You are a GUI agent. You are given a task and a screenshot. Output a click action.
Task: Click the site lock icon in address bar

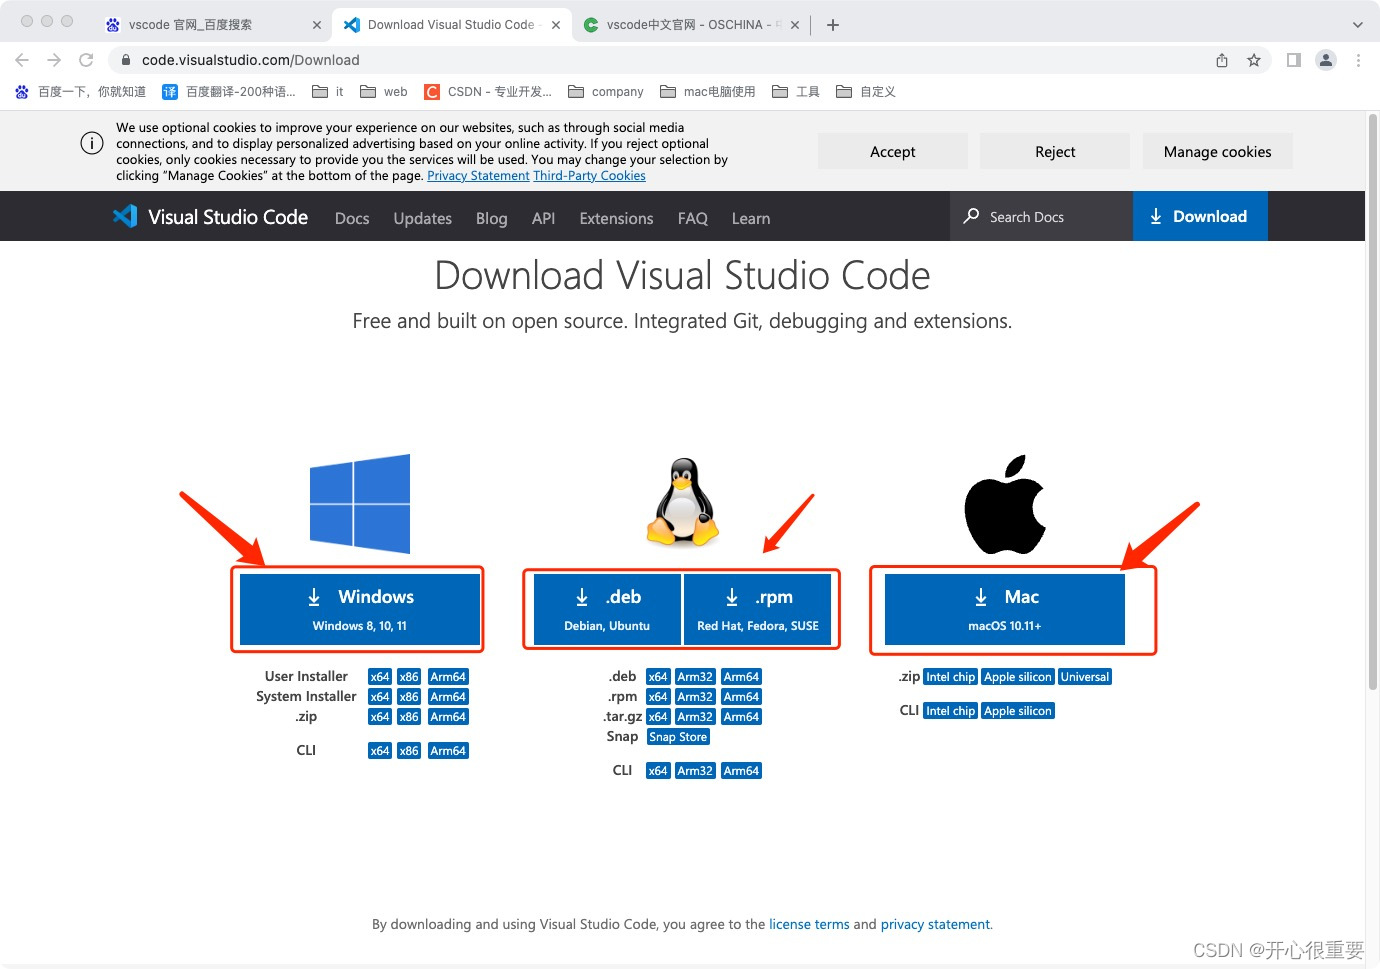coord(126,60)
